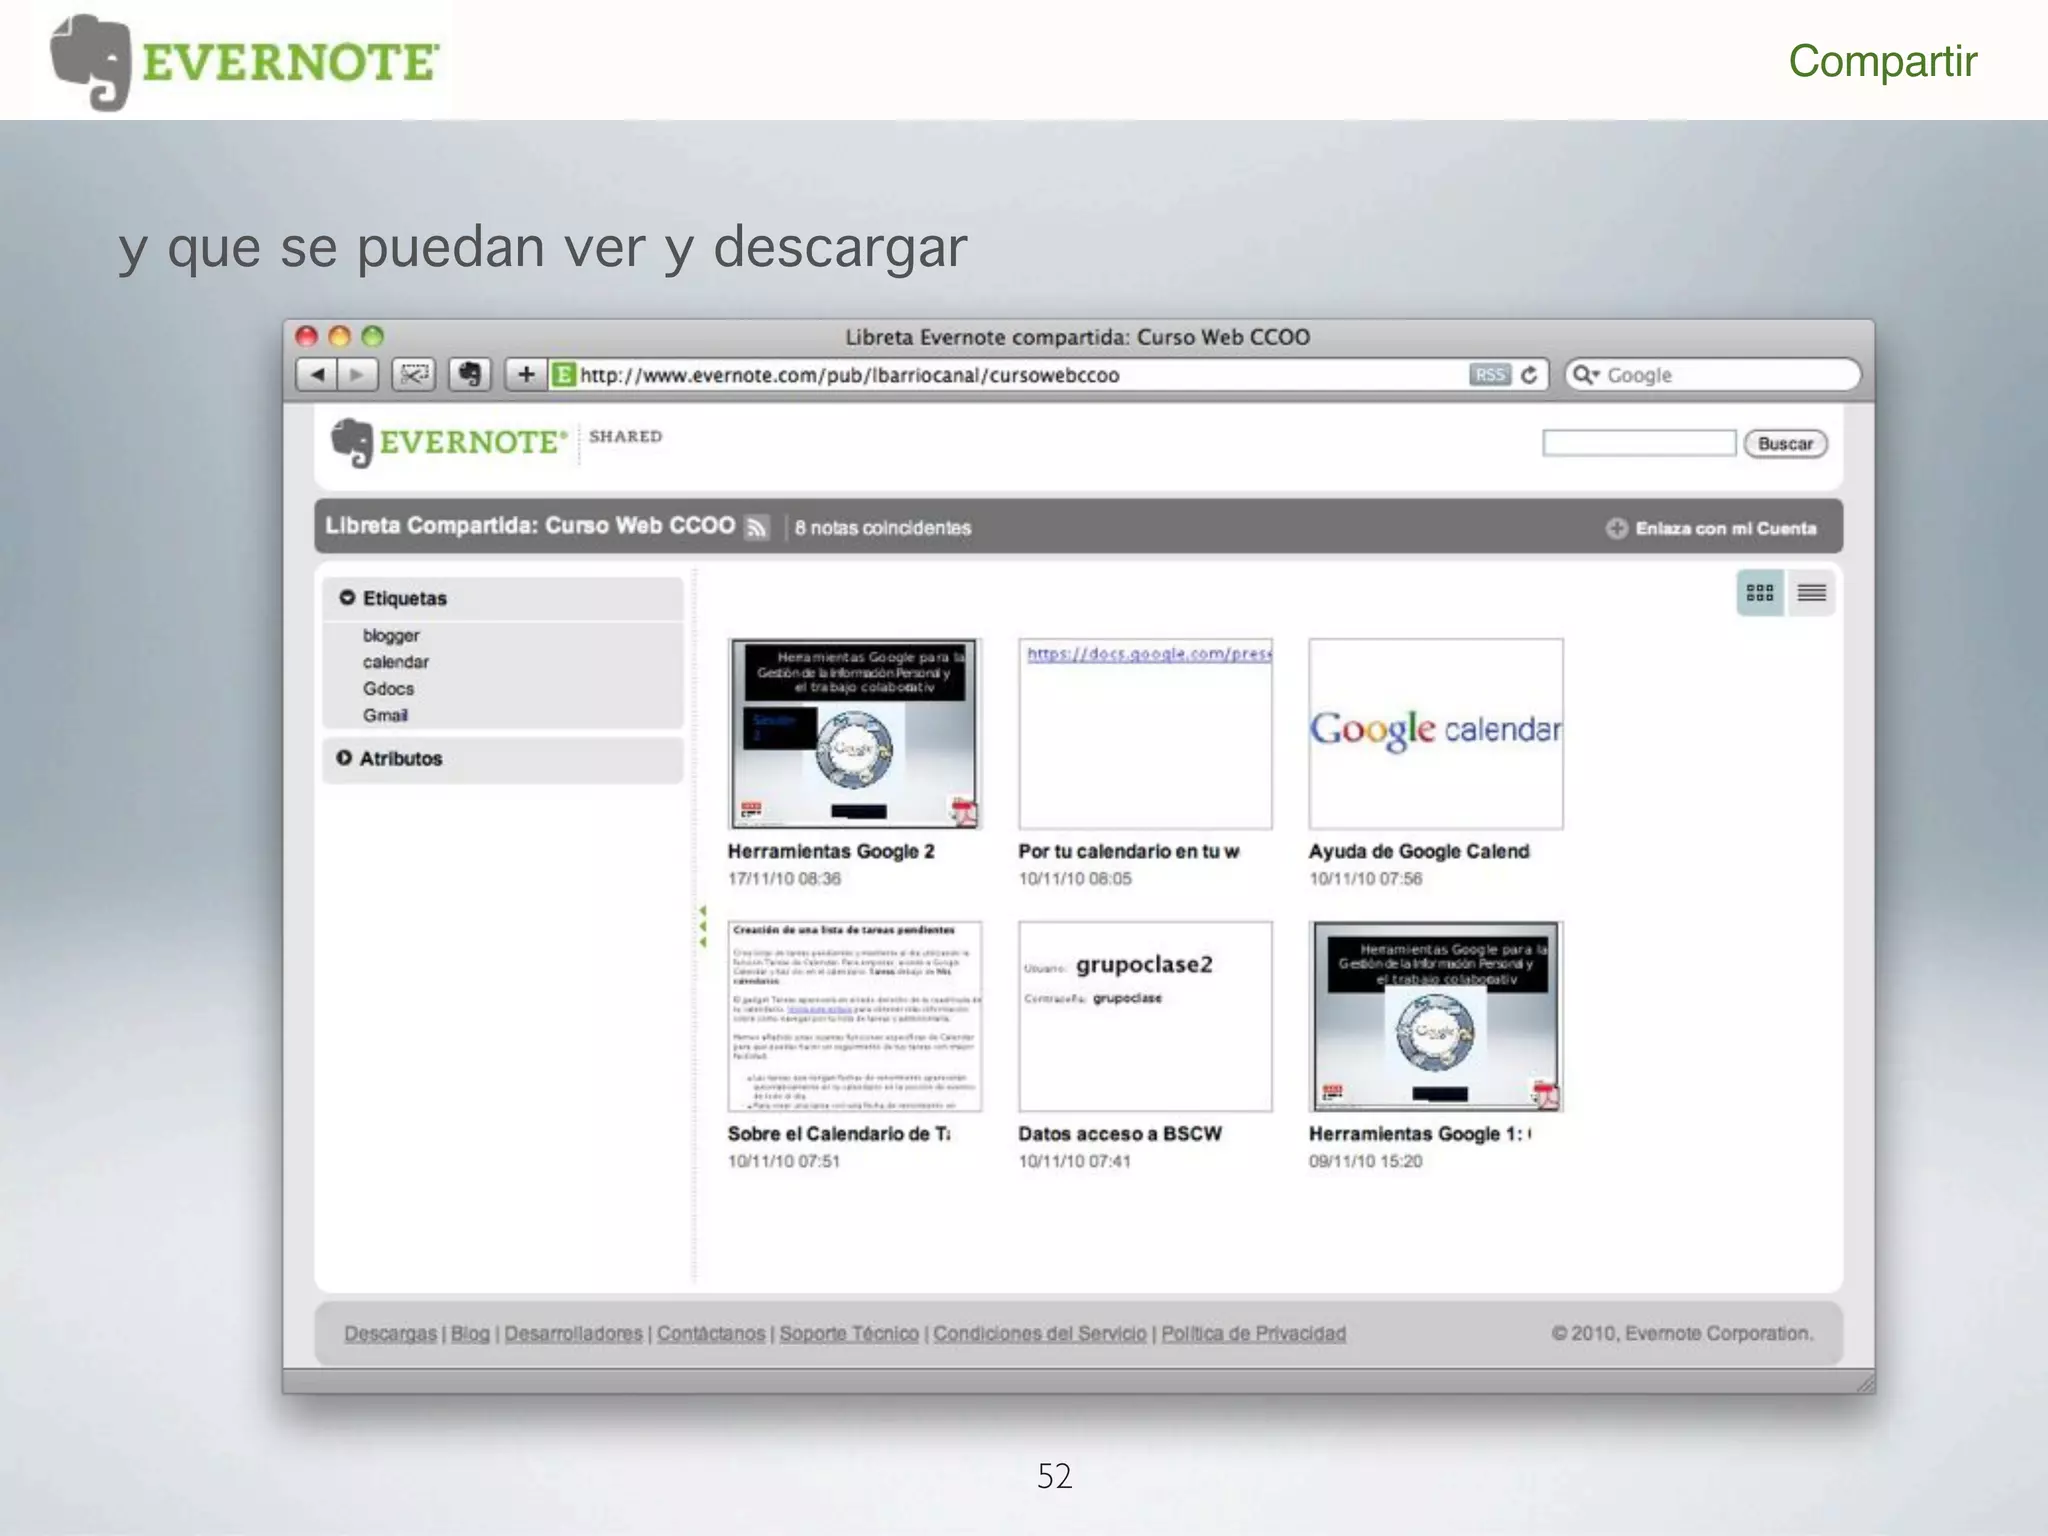This screenshot has width=2048, height=1536.
Task: Filter notes by the blogger tag
Action: tap(391, 635)
